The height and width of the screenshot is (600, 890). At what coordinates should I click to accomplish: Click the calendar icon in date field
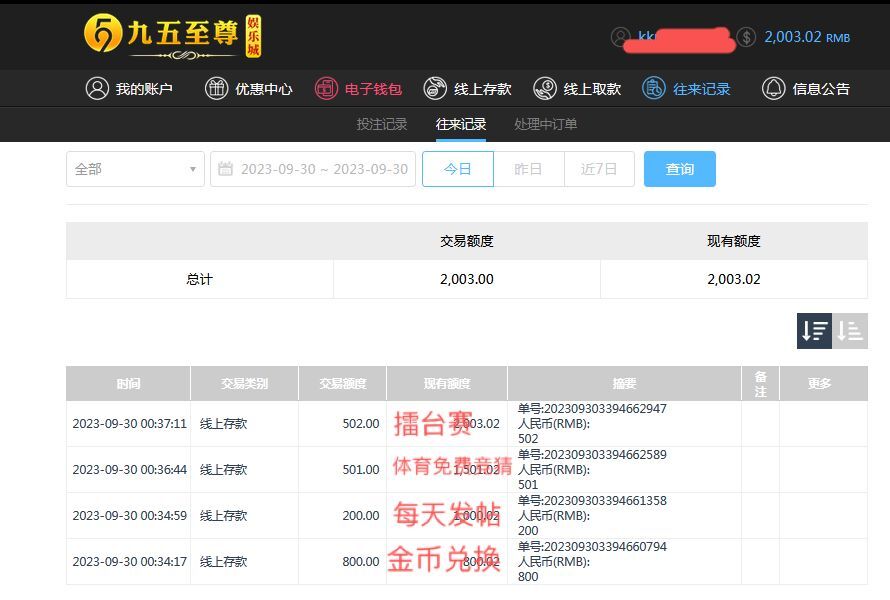(225, 169)
